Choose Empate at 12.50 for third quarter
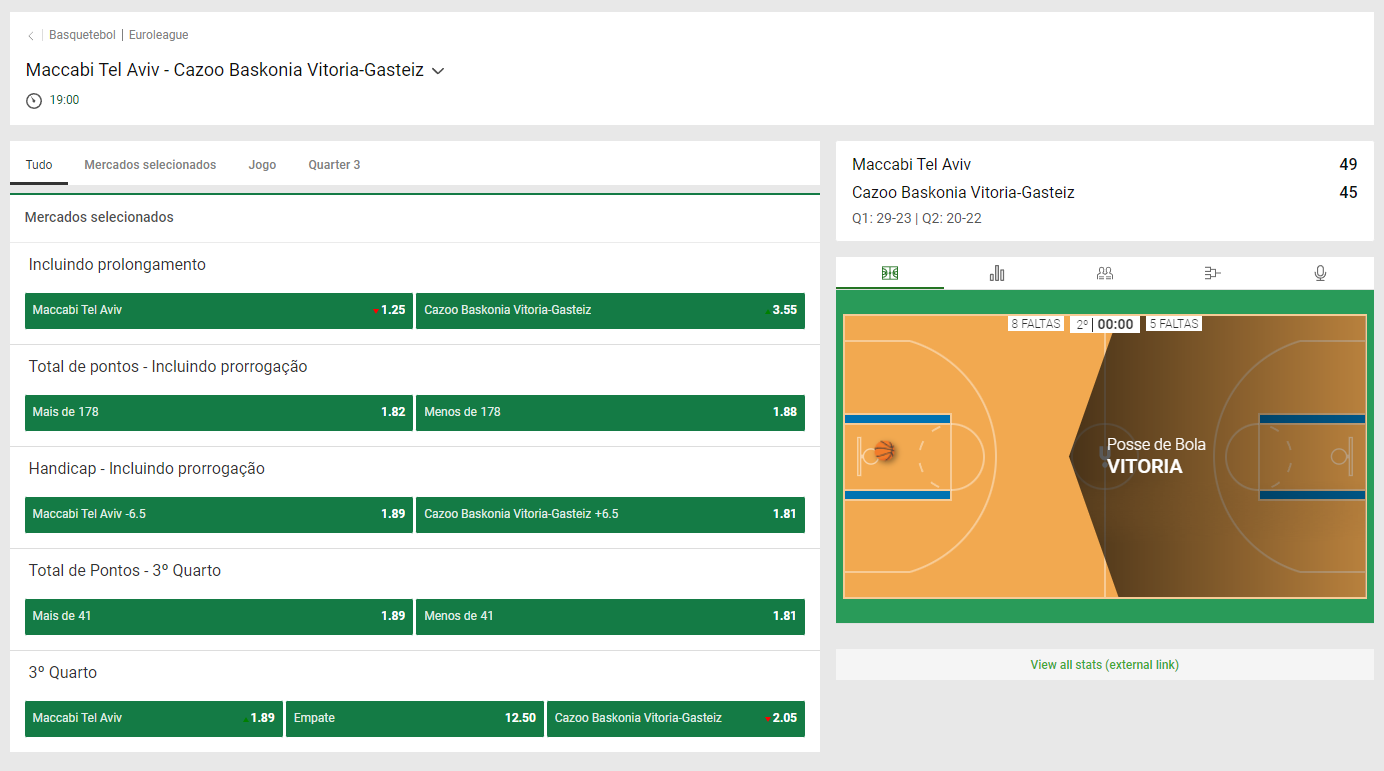1384x771 pixels. coord(414,718)
